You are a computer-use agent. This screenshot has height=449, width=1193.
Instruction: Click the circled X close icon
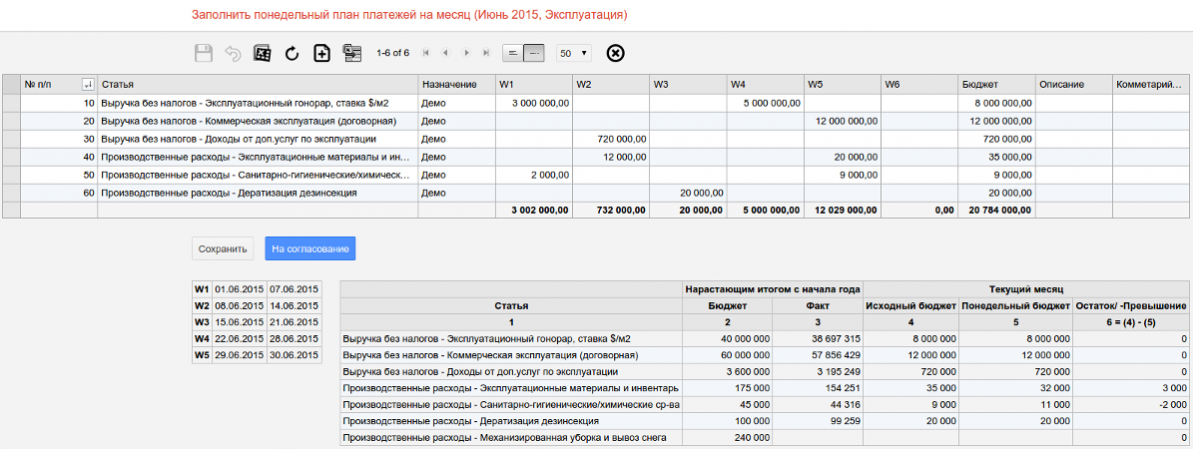[x=616, y=53]
